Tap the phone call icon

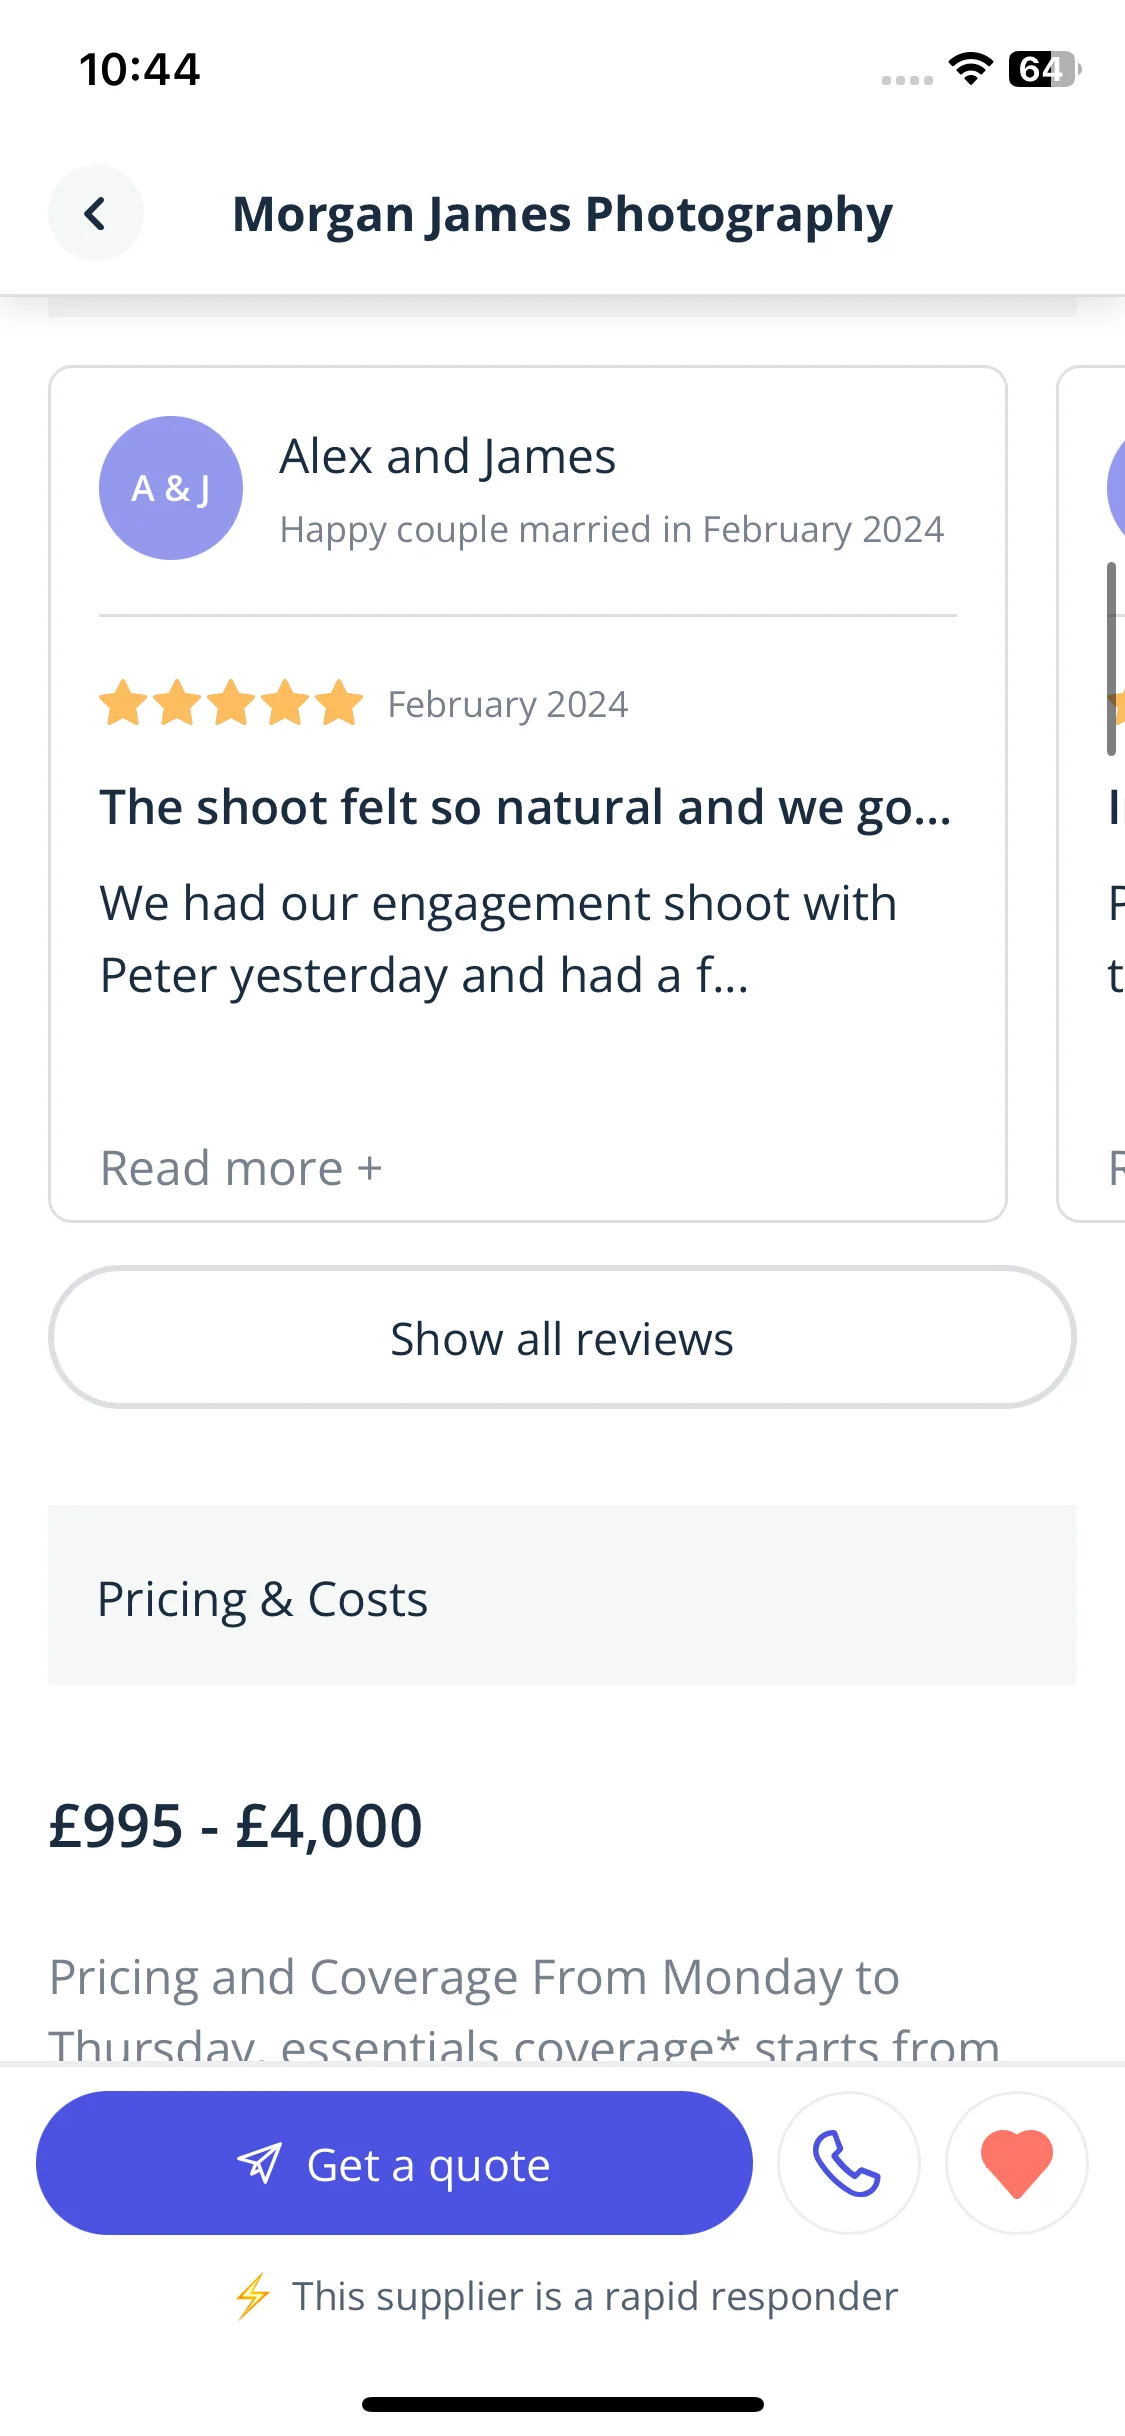coord(848,2162)
